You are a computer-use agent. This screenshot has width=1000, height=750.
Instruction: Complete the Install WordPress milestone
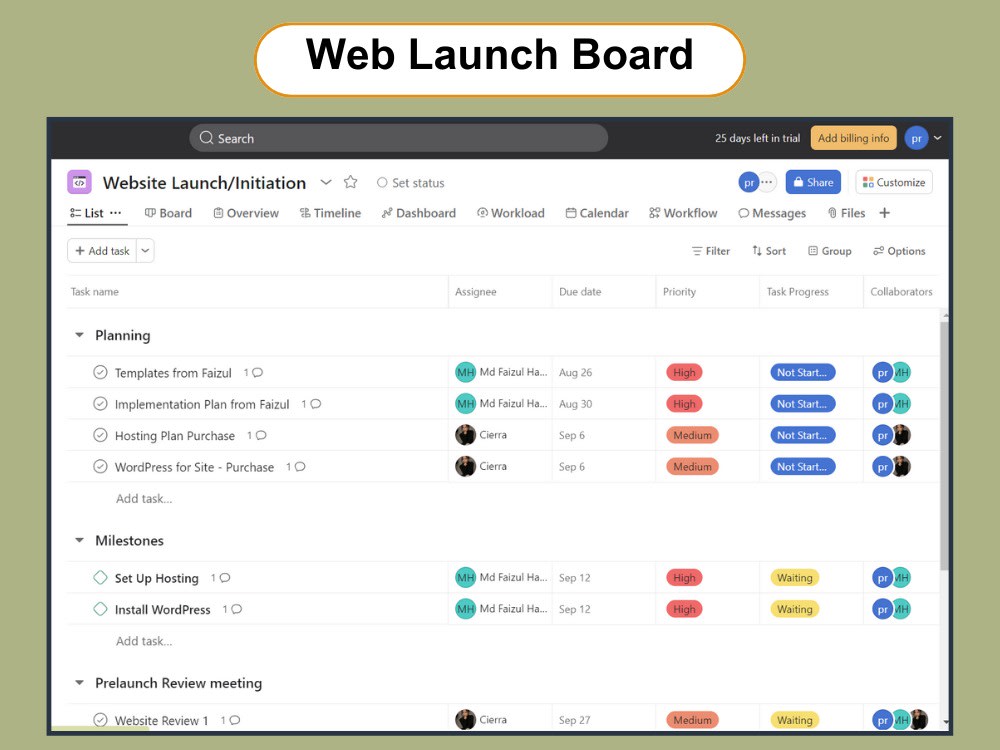pyautogui.click(x=100, y=609)
